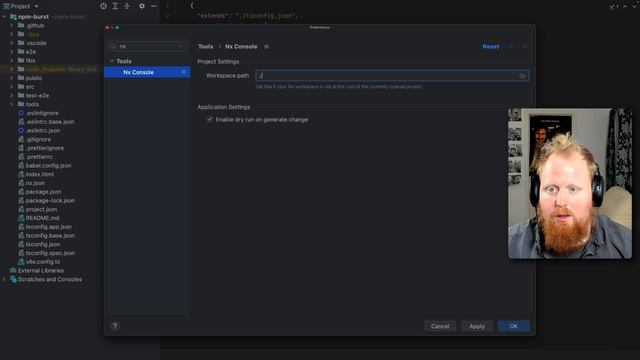Image resolution: width=640 pixels, height=360 pixels.
Task: Select package.json file
Action: pyautogui.click(x=43, y=192)
